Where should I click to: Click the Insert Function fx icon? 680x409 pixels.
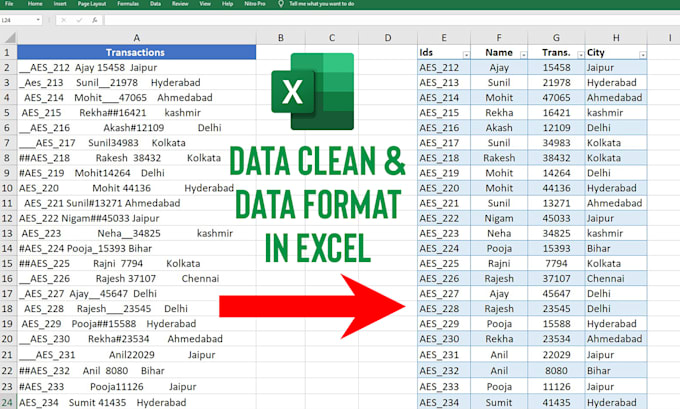pyautogui.click(x=95, y=20)
